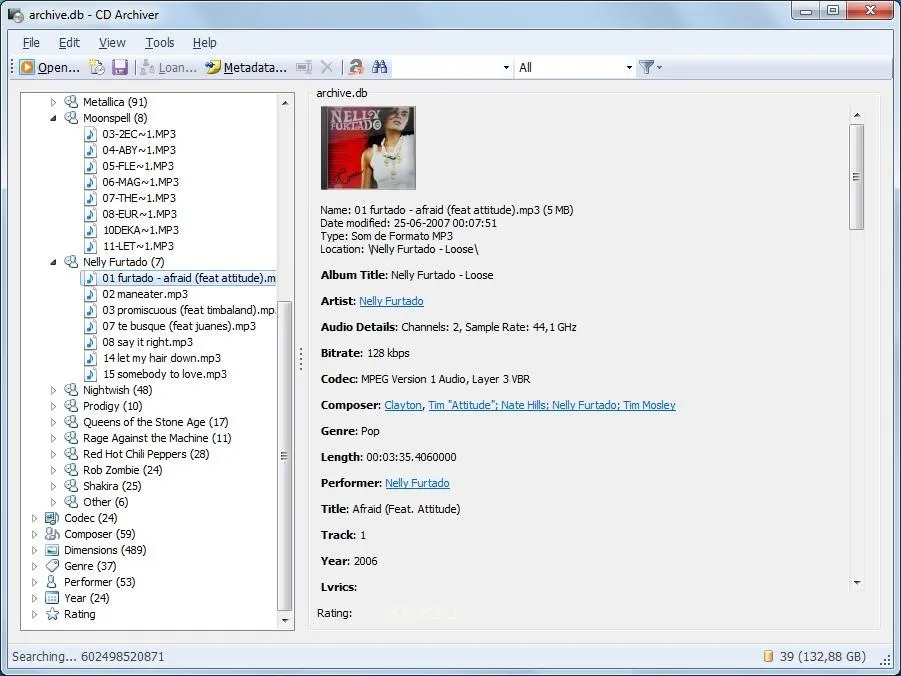The image size is (901, 676).
Task: Open the View menu
Action: point(111,43)
